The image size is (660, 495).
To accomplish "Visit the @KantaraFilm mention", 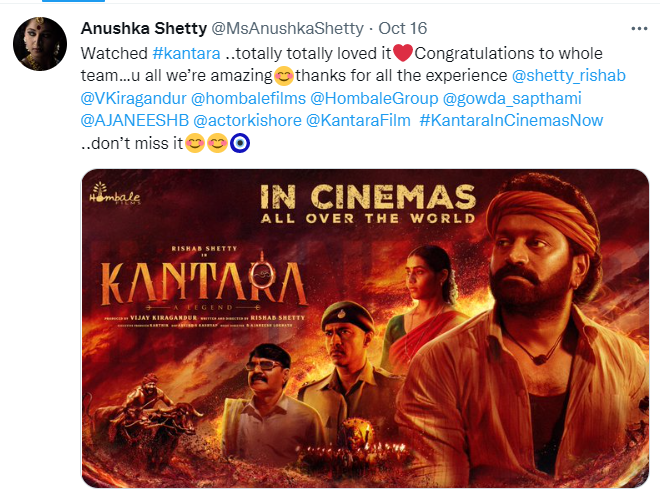I will click(358, 121).
